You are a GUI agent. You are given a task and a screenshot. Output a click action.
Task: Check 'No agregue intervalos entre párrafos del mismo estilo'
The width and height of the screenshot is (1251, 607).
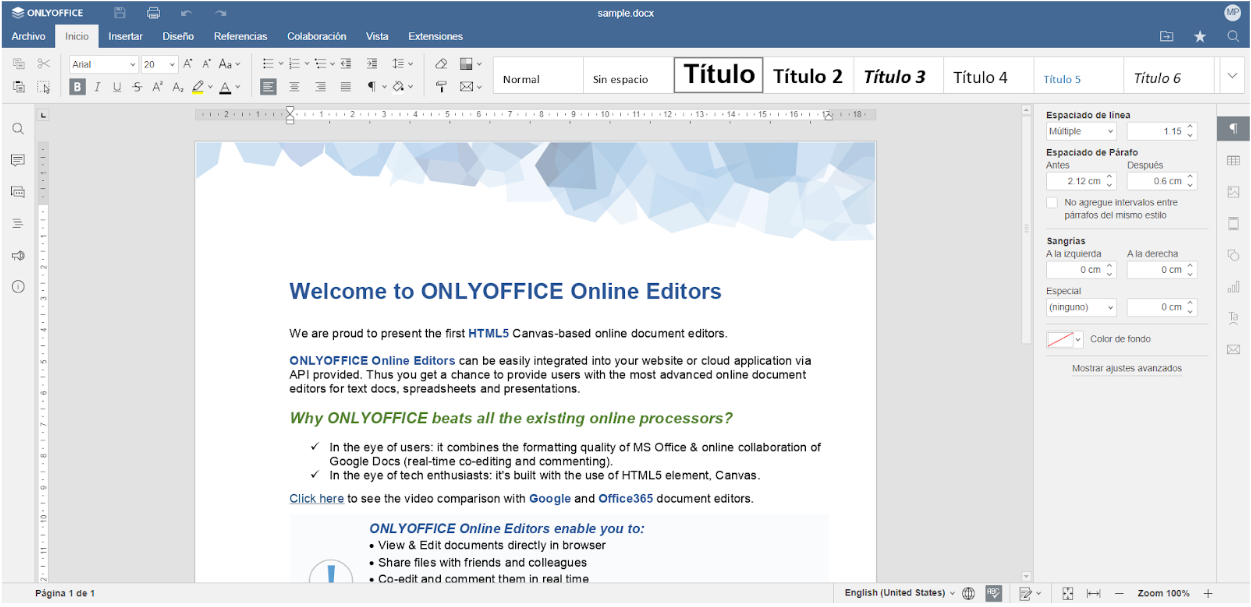[1051, 202]
